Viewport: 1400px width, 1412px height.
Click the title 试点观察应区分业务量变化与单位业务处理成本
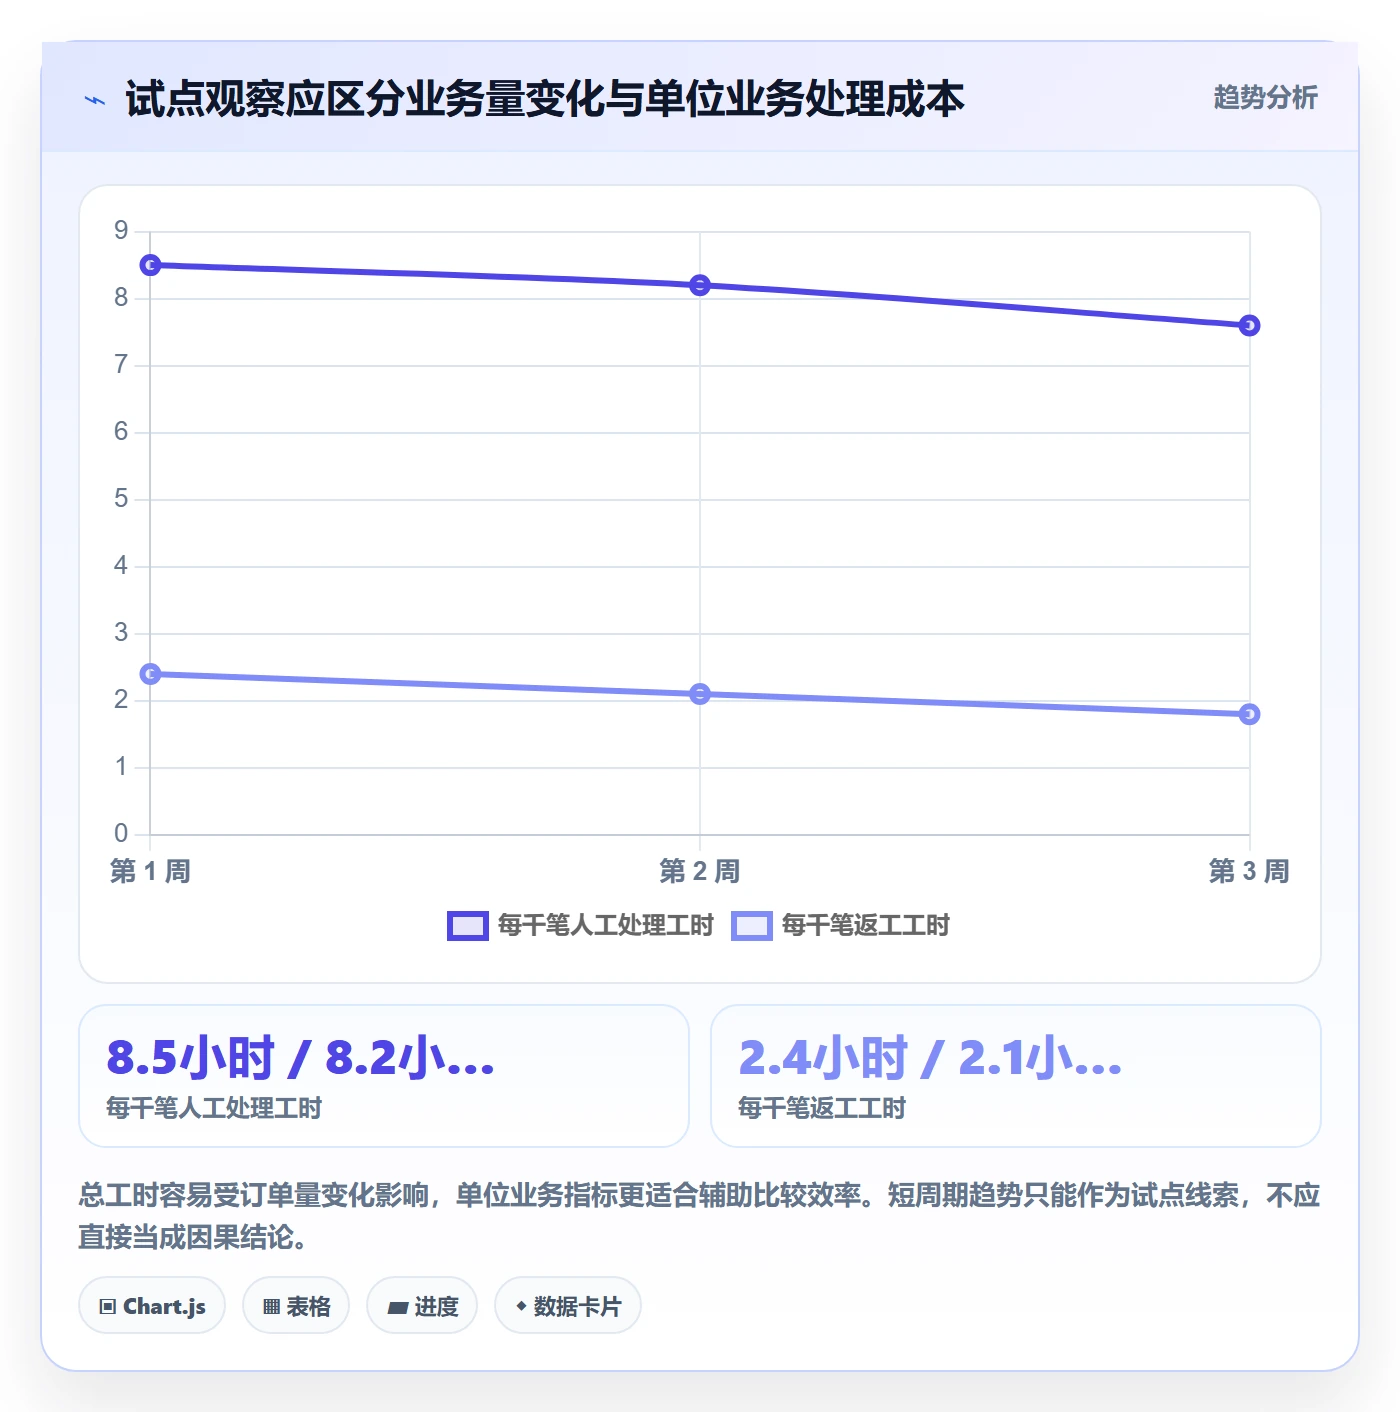click(x=545, y=99)
